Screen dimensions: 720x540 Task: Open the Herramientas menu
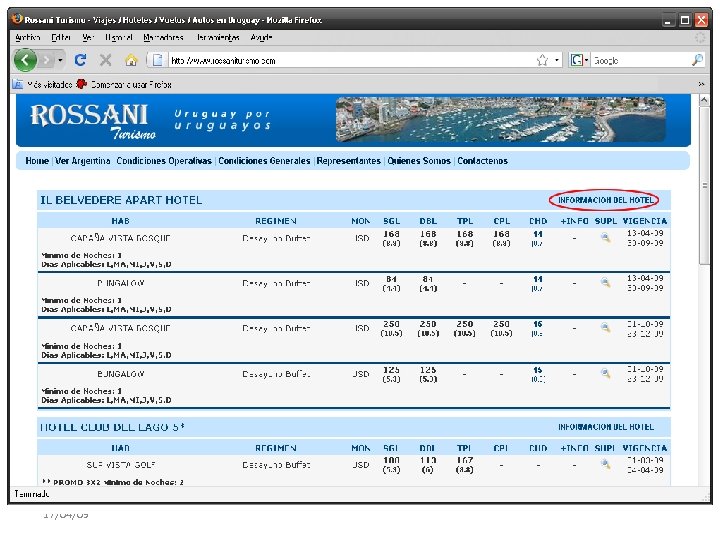point(218,37)
